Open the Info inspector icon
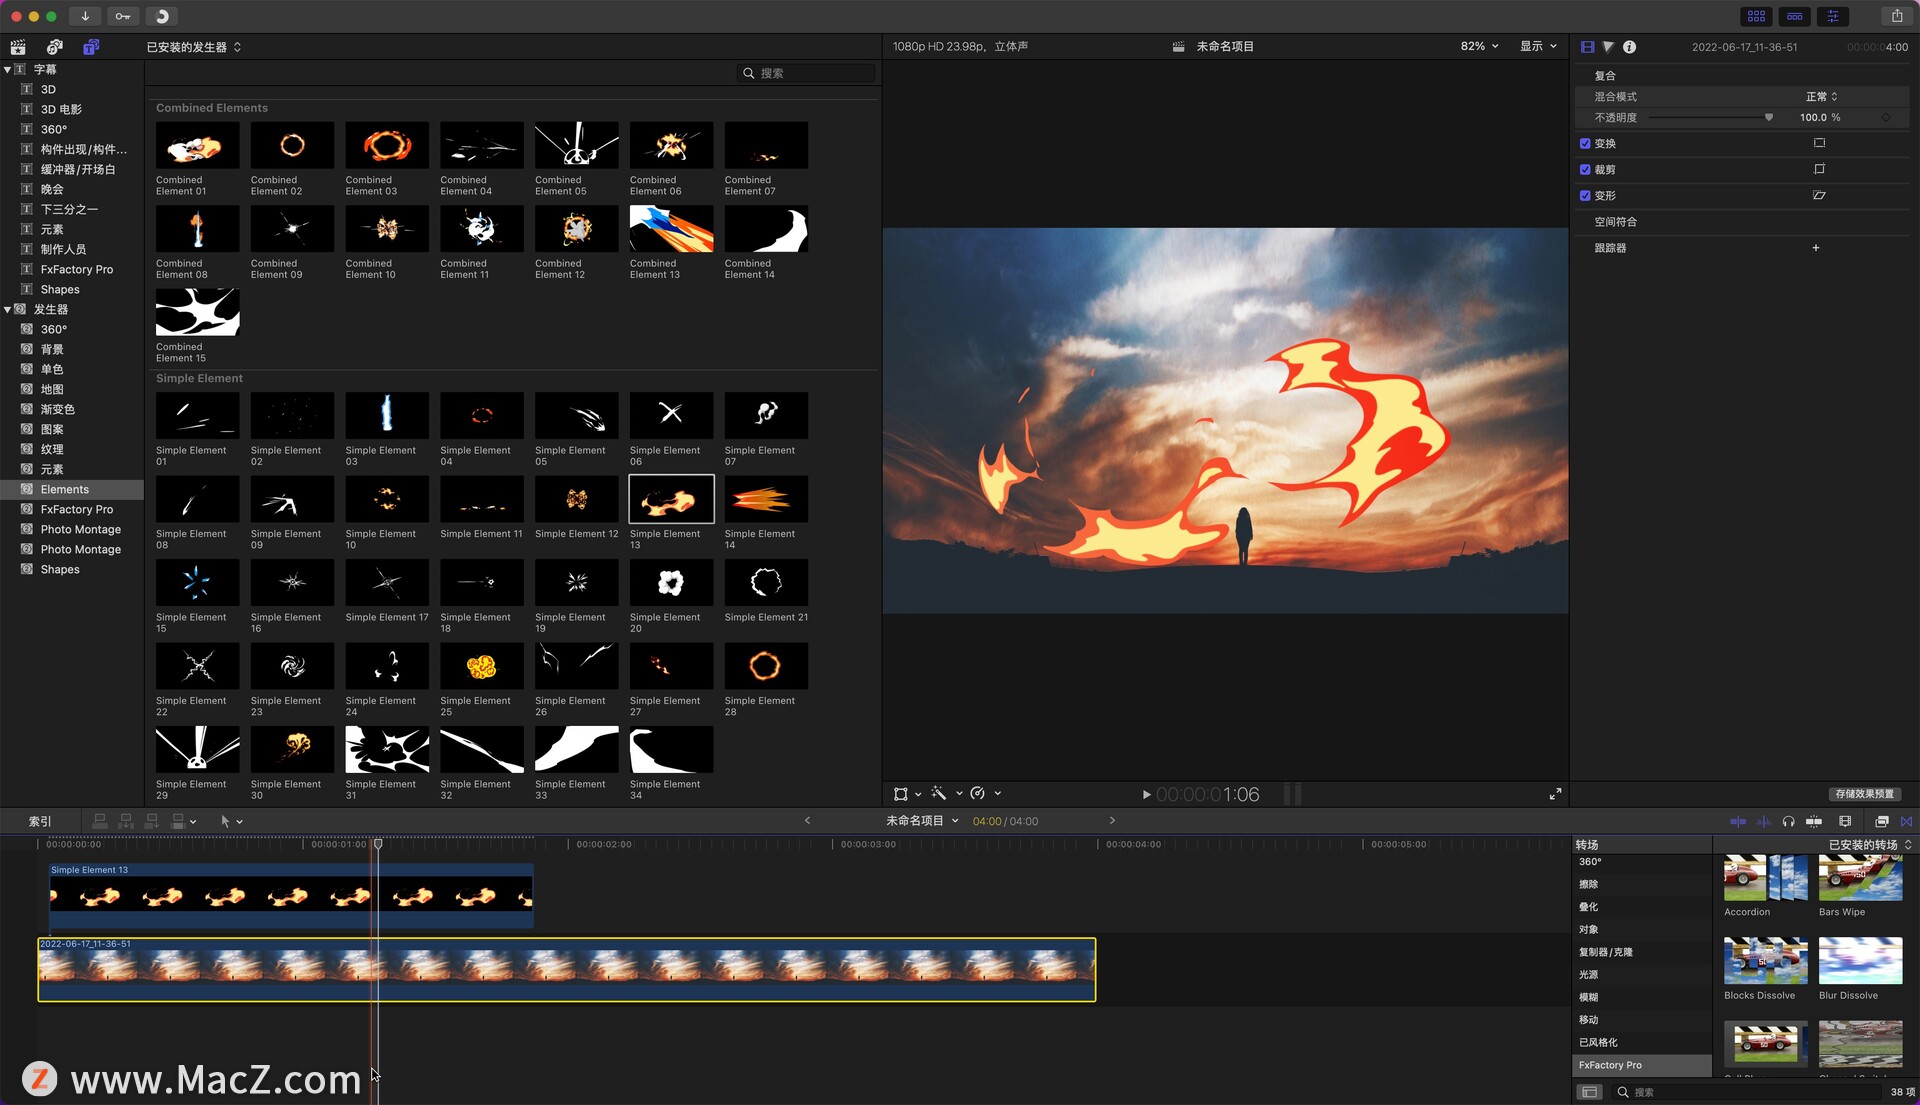 pos(1629,47)
